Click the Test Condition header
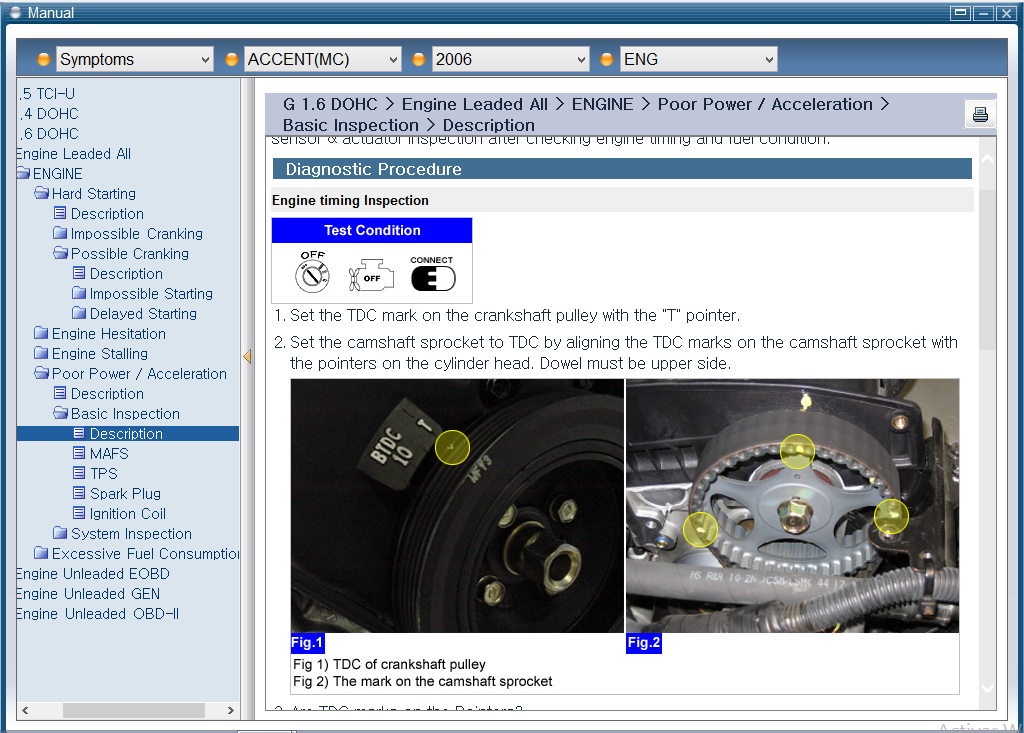 (x=372, y=231)
